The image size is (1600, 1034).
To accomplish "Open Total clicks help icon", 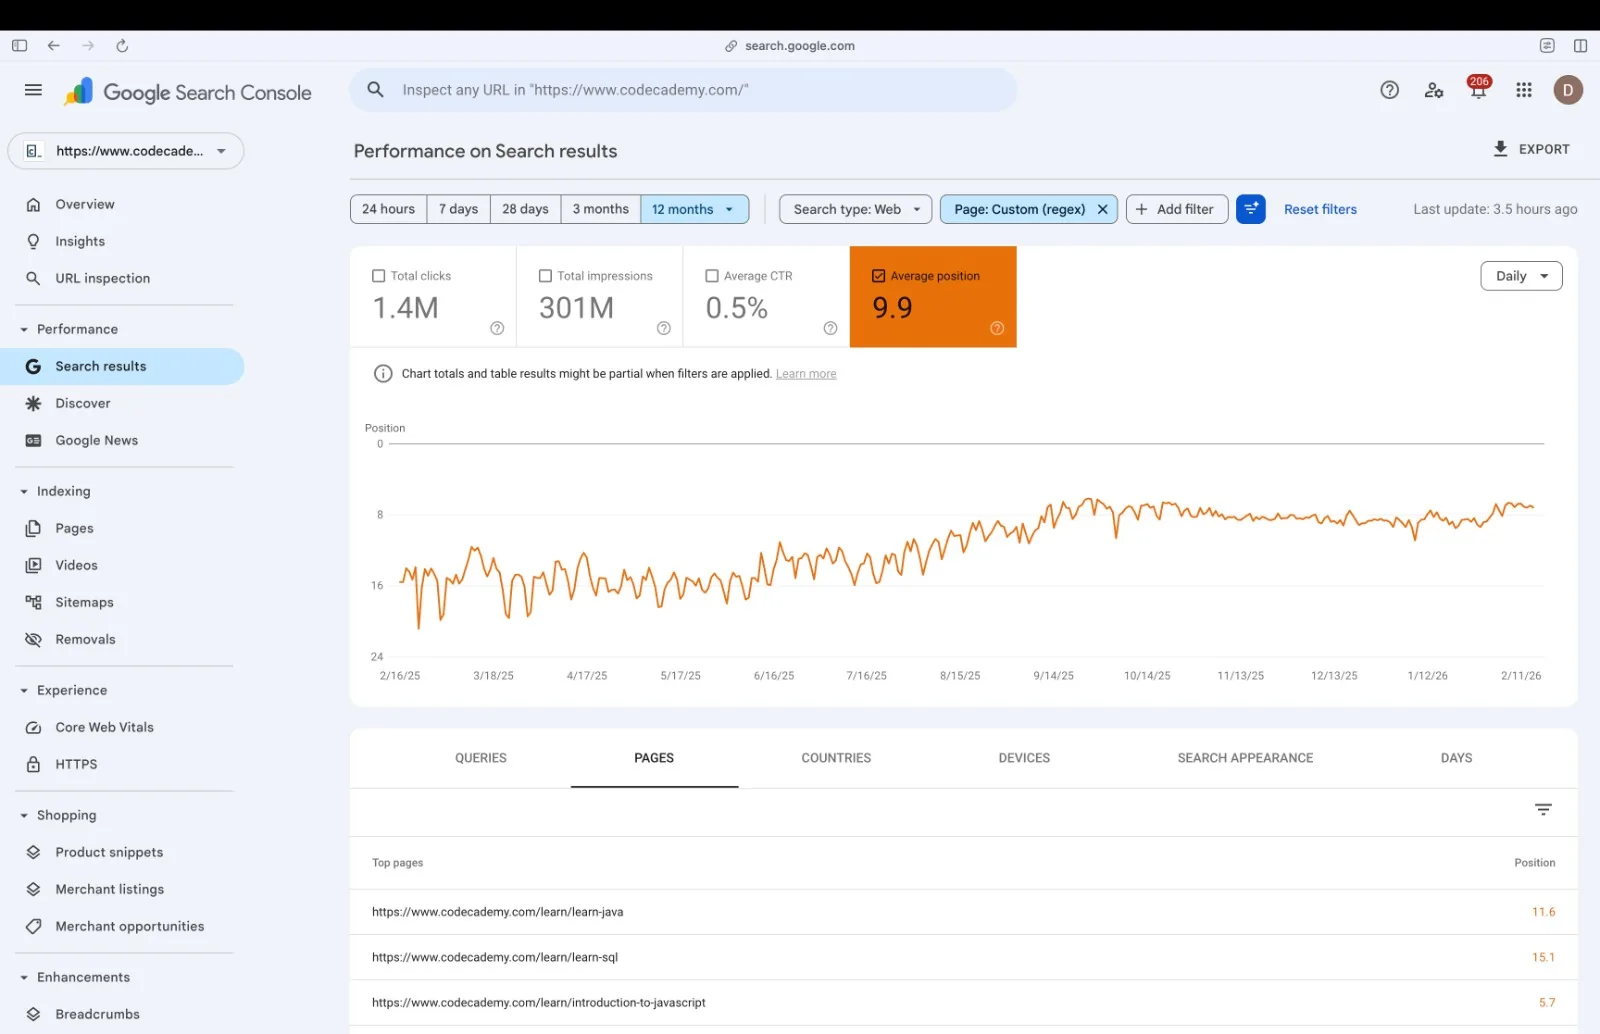I will pyautogui.click(x=497, y=328).
